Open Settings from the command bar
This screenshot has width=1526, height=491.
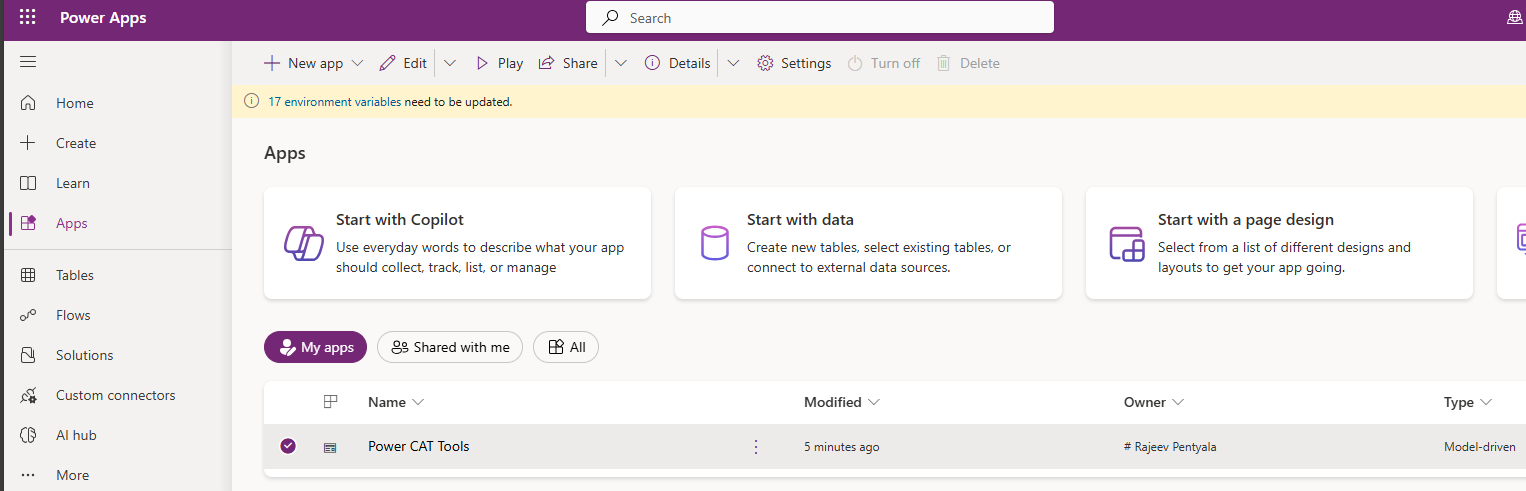(794, 63)
